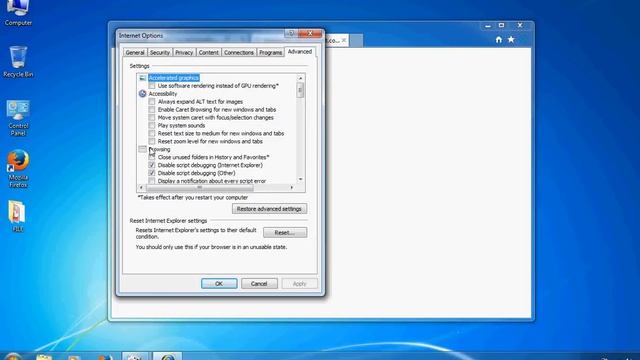
Task: Click the new tab button in Internet Explorer
Action: coord(356,40)
